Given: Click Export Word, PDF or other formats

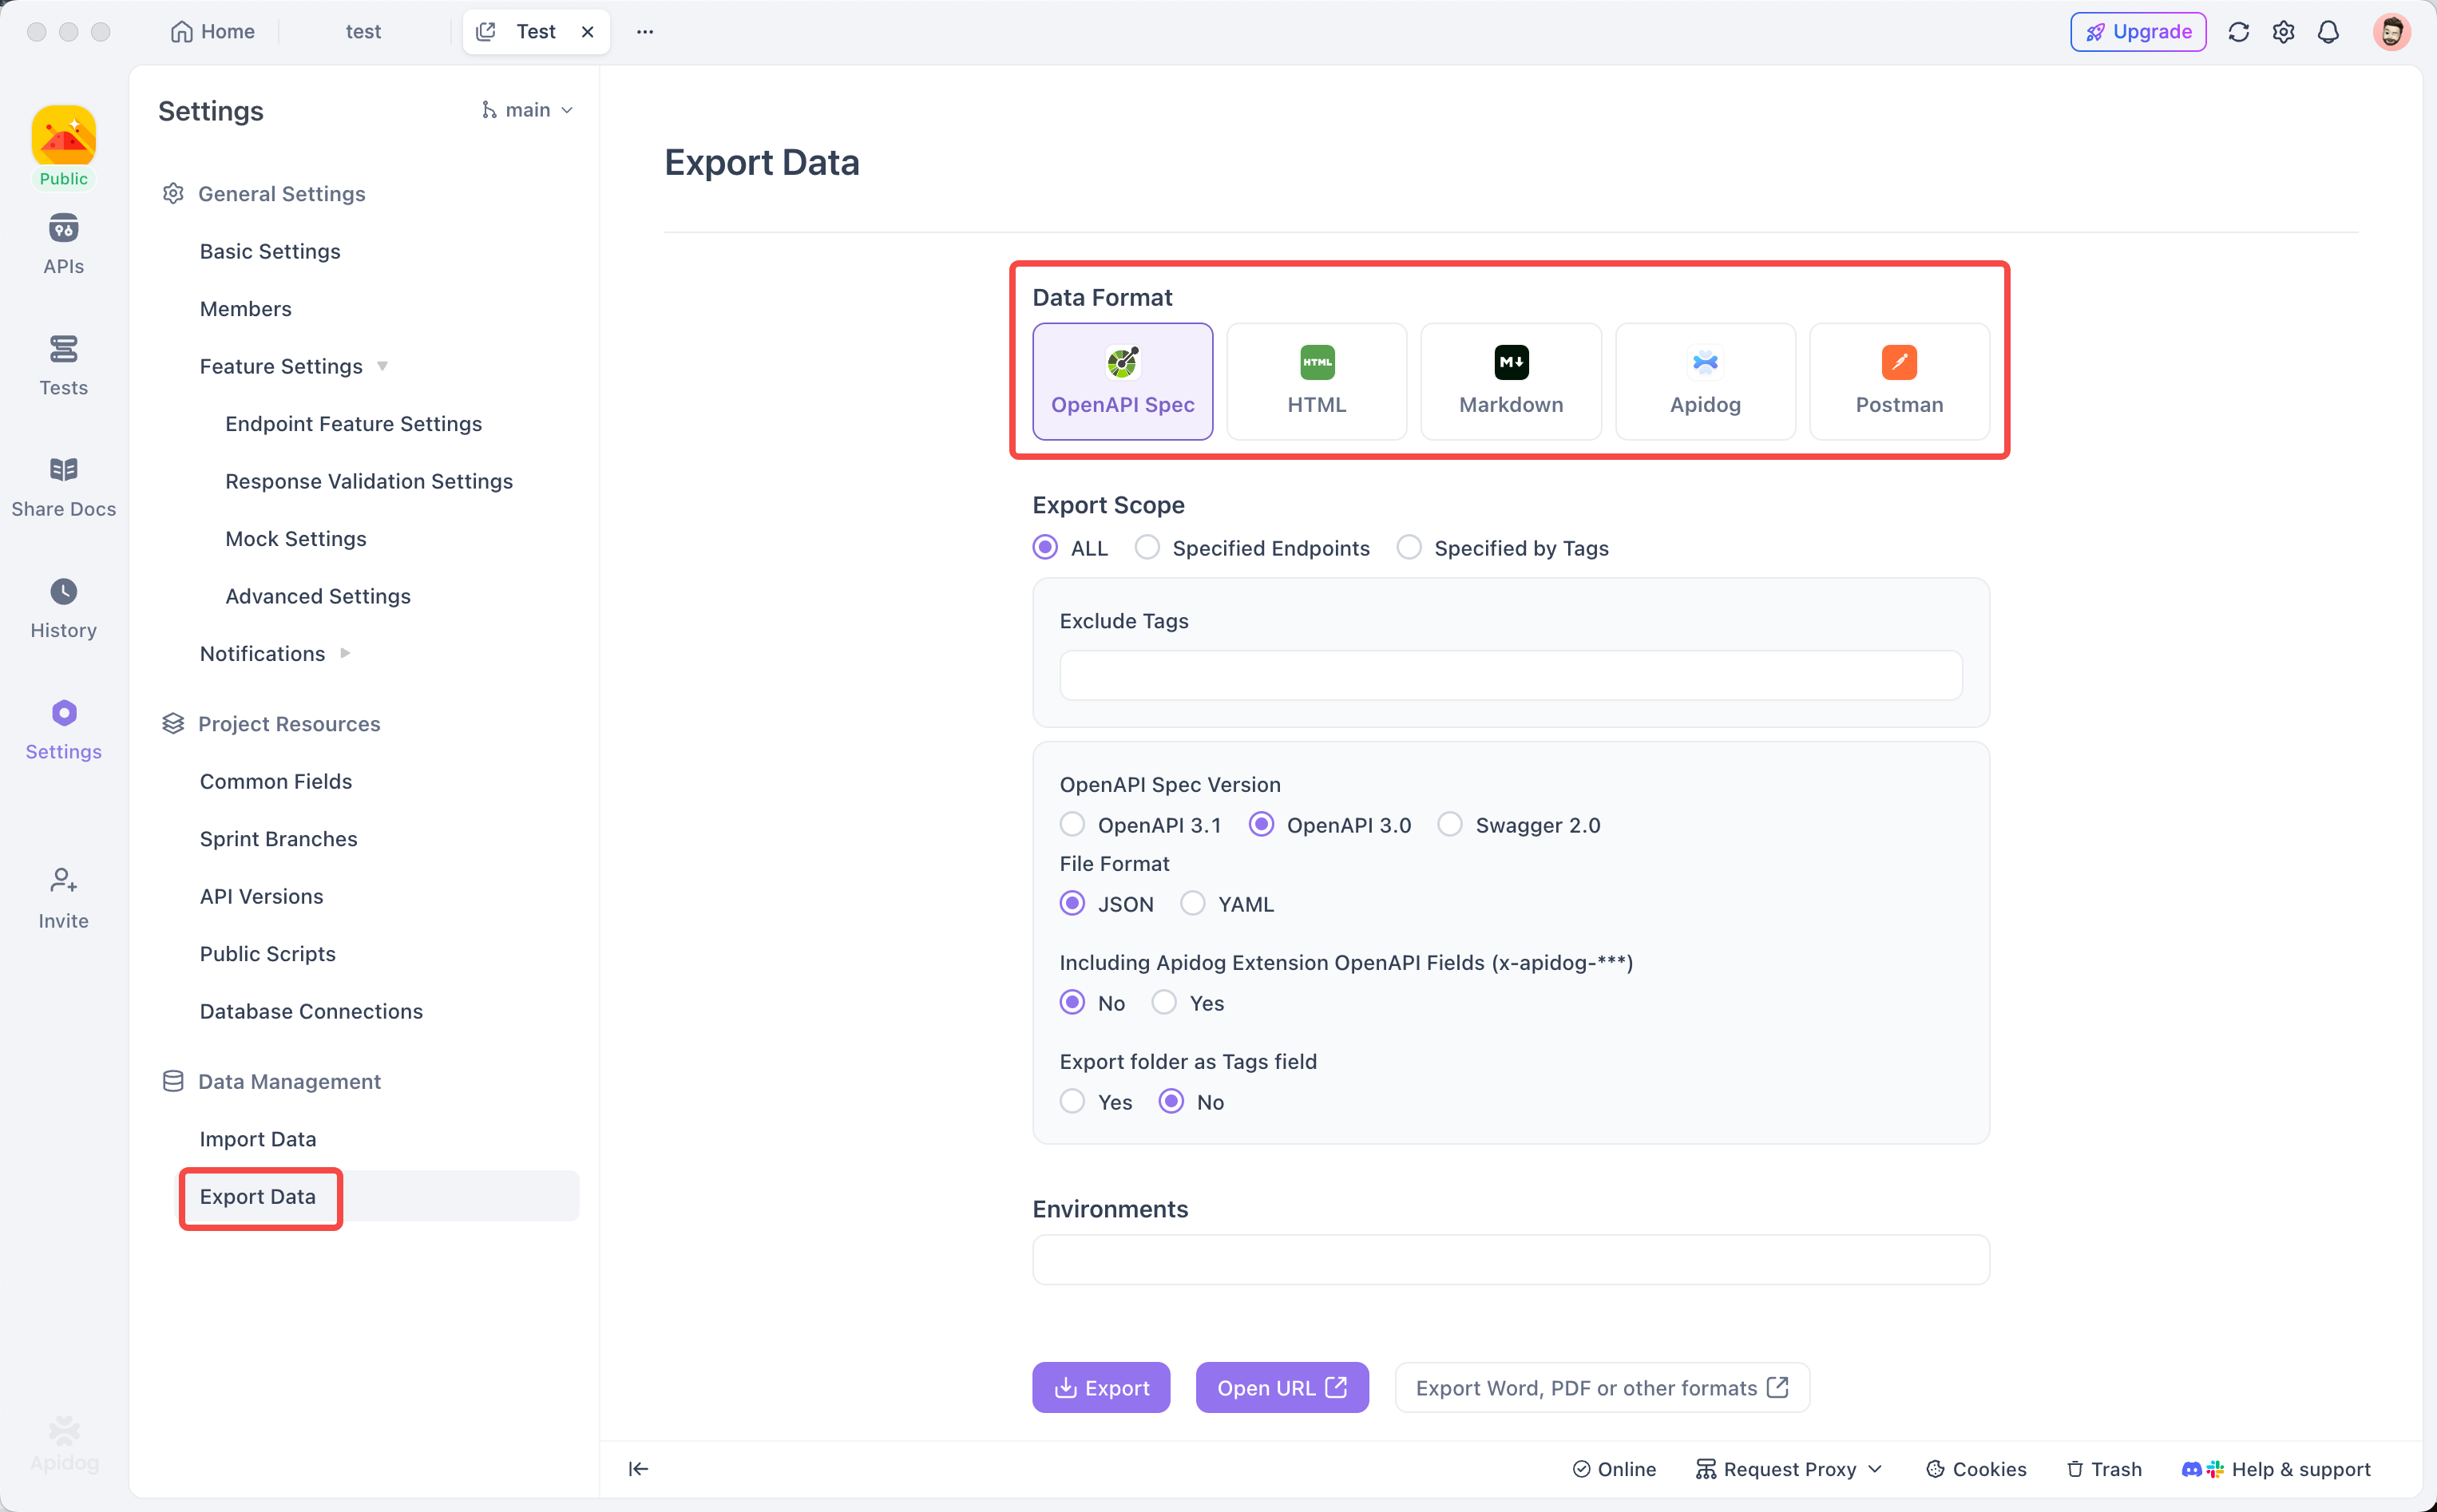Looking at the screenshot, I should click(1601, 1387).
